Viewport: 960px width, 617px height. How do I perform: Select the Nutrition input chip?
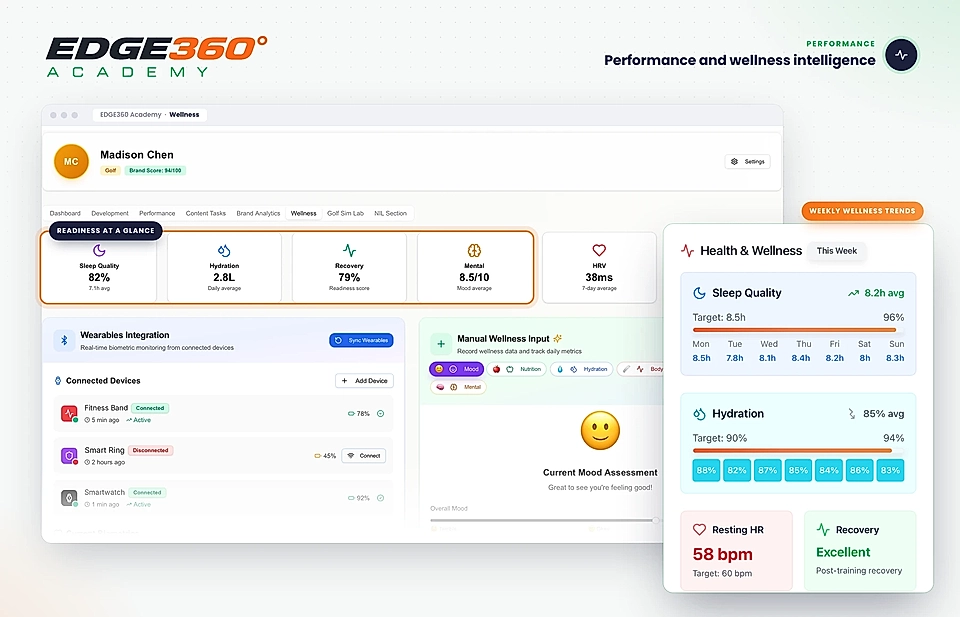click(517, 369)
